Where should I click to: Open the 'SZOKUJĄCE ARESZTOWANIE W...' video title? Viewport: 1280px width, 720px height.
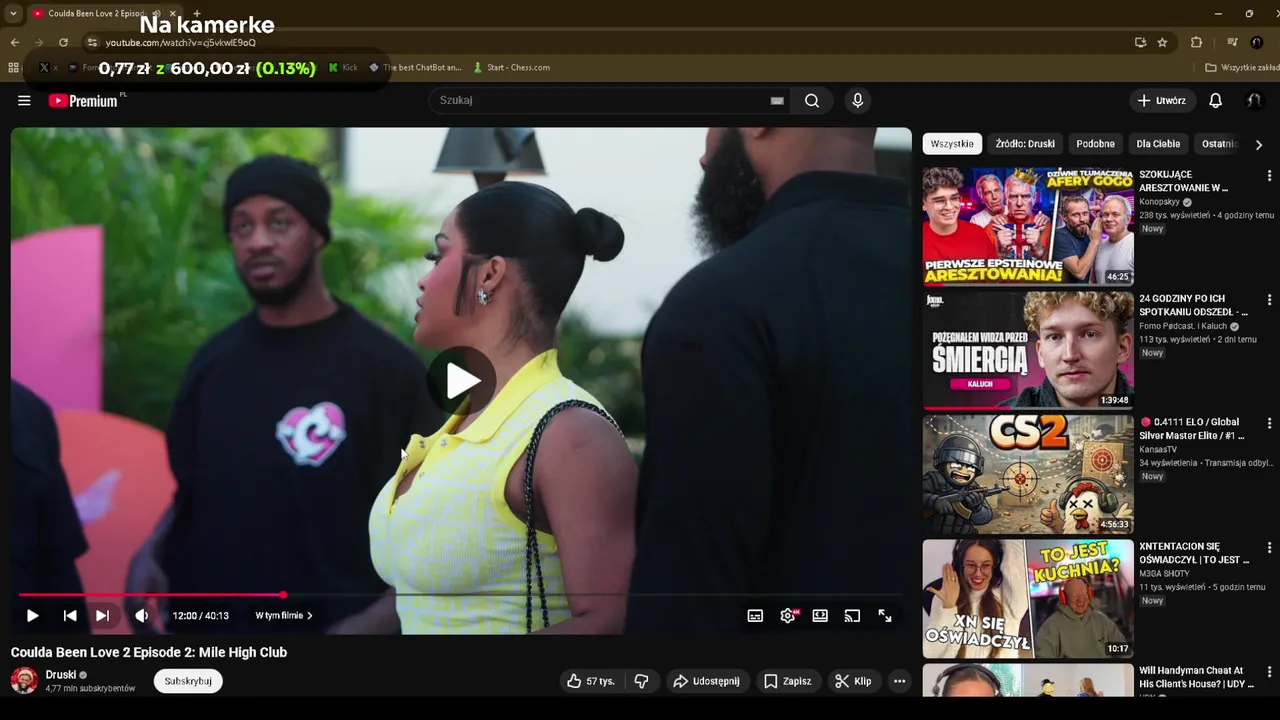point(1184,181)
